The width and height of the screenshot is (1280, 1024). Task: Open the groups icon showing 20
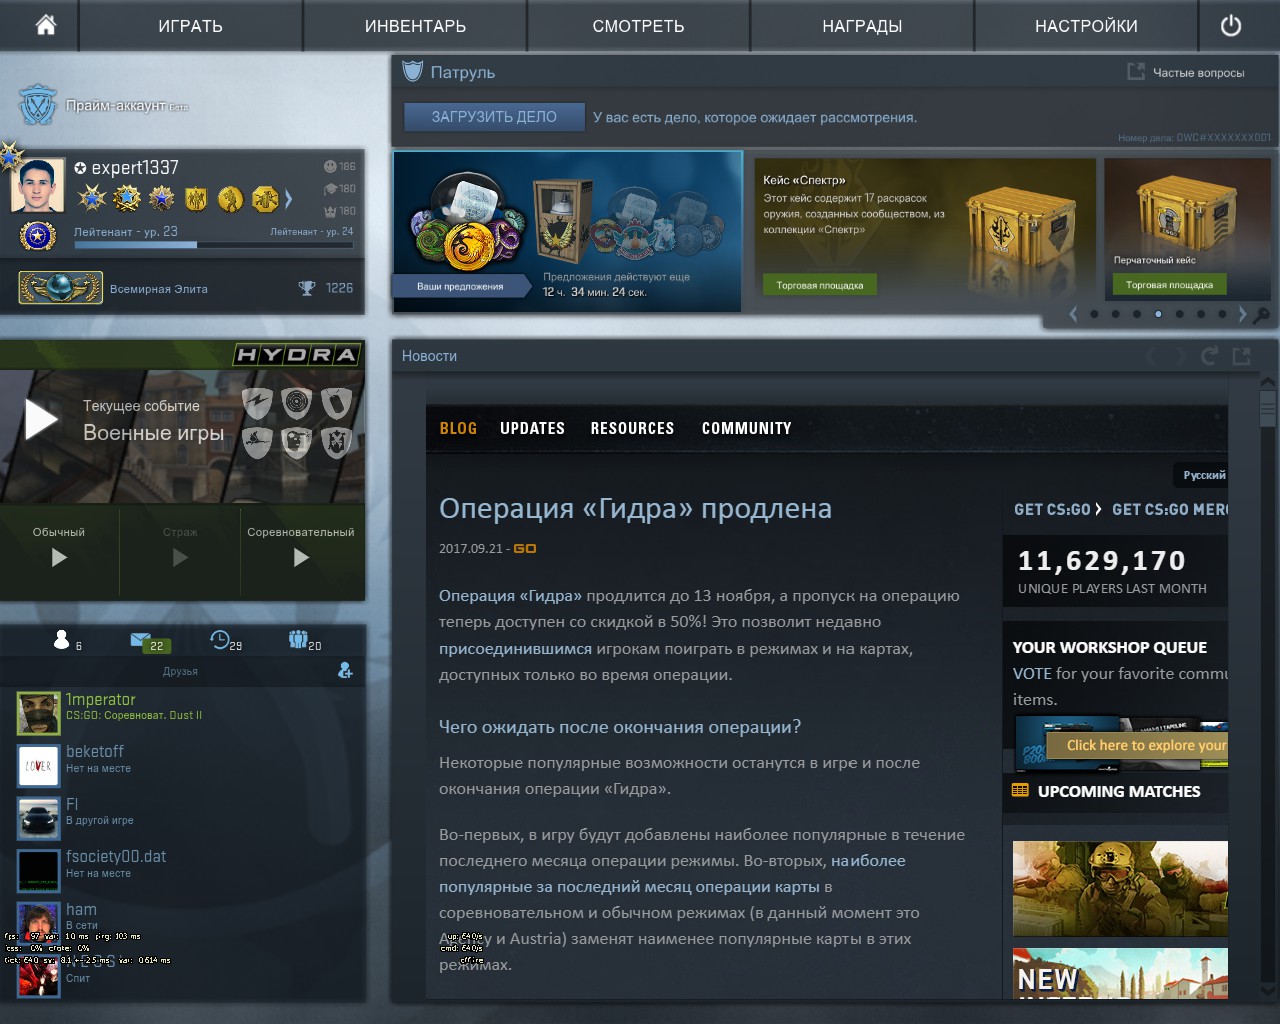click(x=305, y=641)
